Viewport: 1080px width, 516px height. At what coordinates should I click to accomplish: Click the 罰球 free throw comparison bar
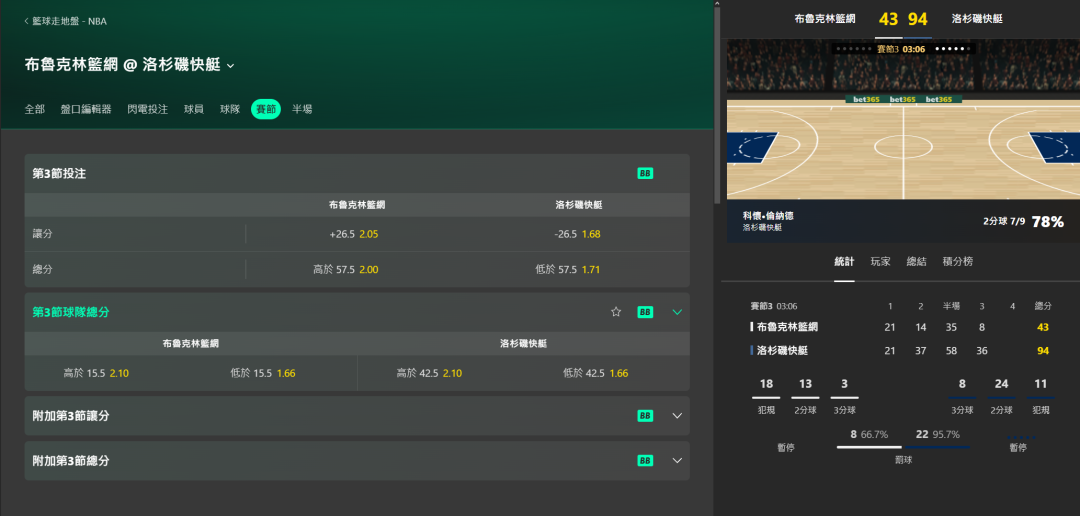(x=903, y=447)
